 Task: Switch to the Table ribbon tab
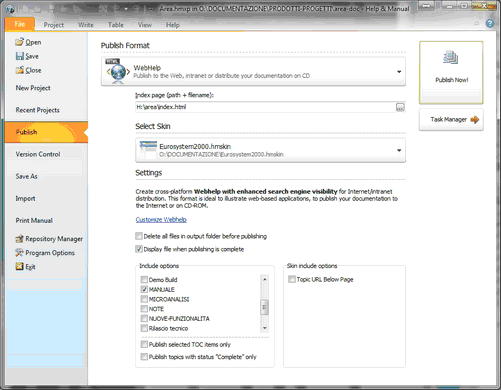click(x=116, y=25)
